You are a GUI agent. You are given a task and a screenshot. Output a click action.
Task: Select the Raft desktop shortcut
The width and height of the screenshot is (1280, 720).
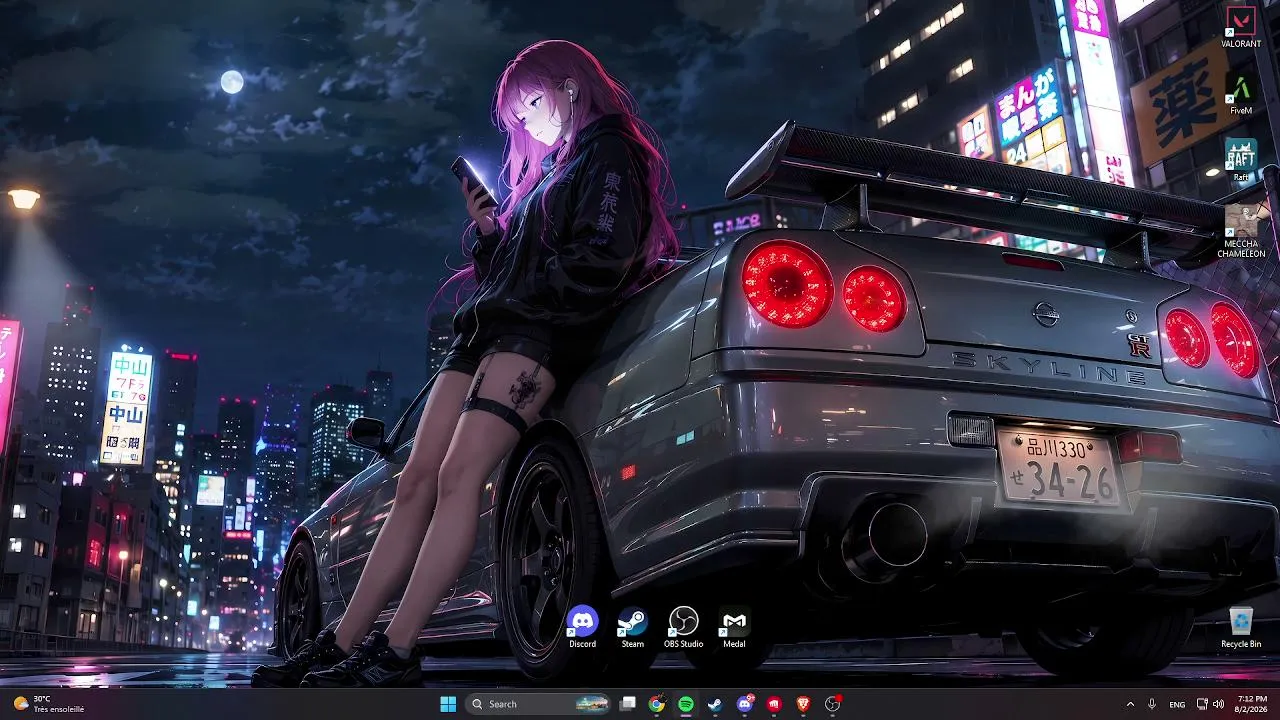(x=1241, y=160)
